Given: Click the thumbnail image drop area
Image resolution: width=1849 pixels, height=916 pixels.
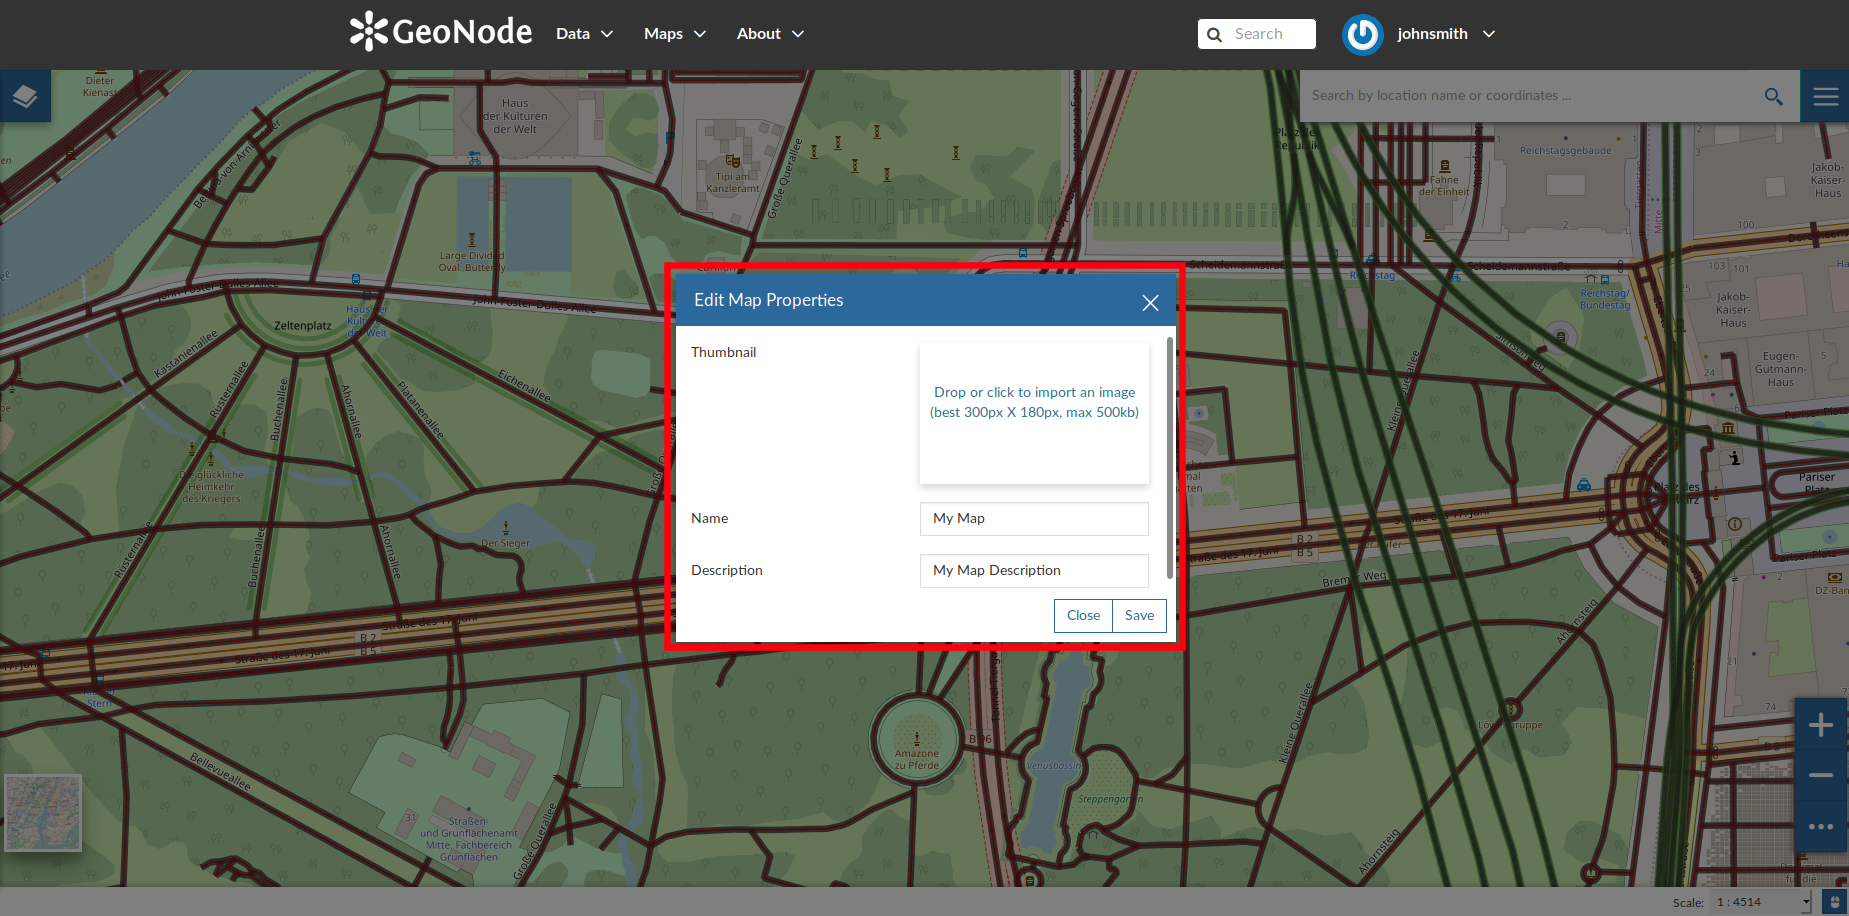Looking at the screenshot, I should (x=1034, y=414).
